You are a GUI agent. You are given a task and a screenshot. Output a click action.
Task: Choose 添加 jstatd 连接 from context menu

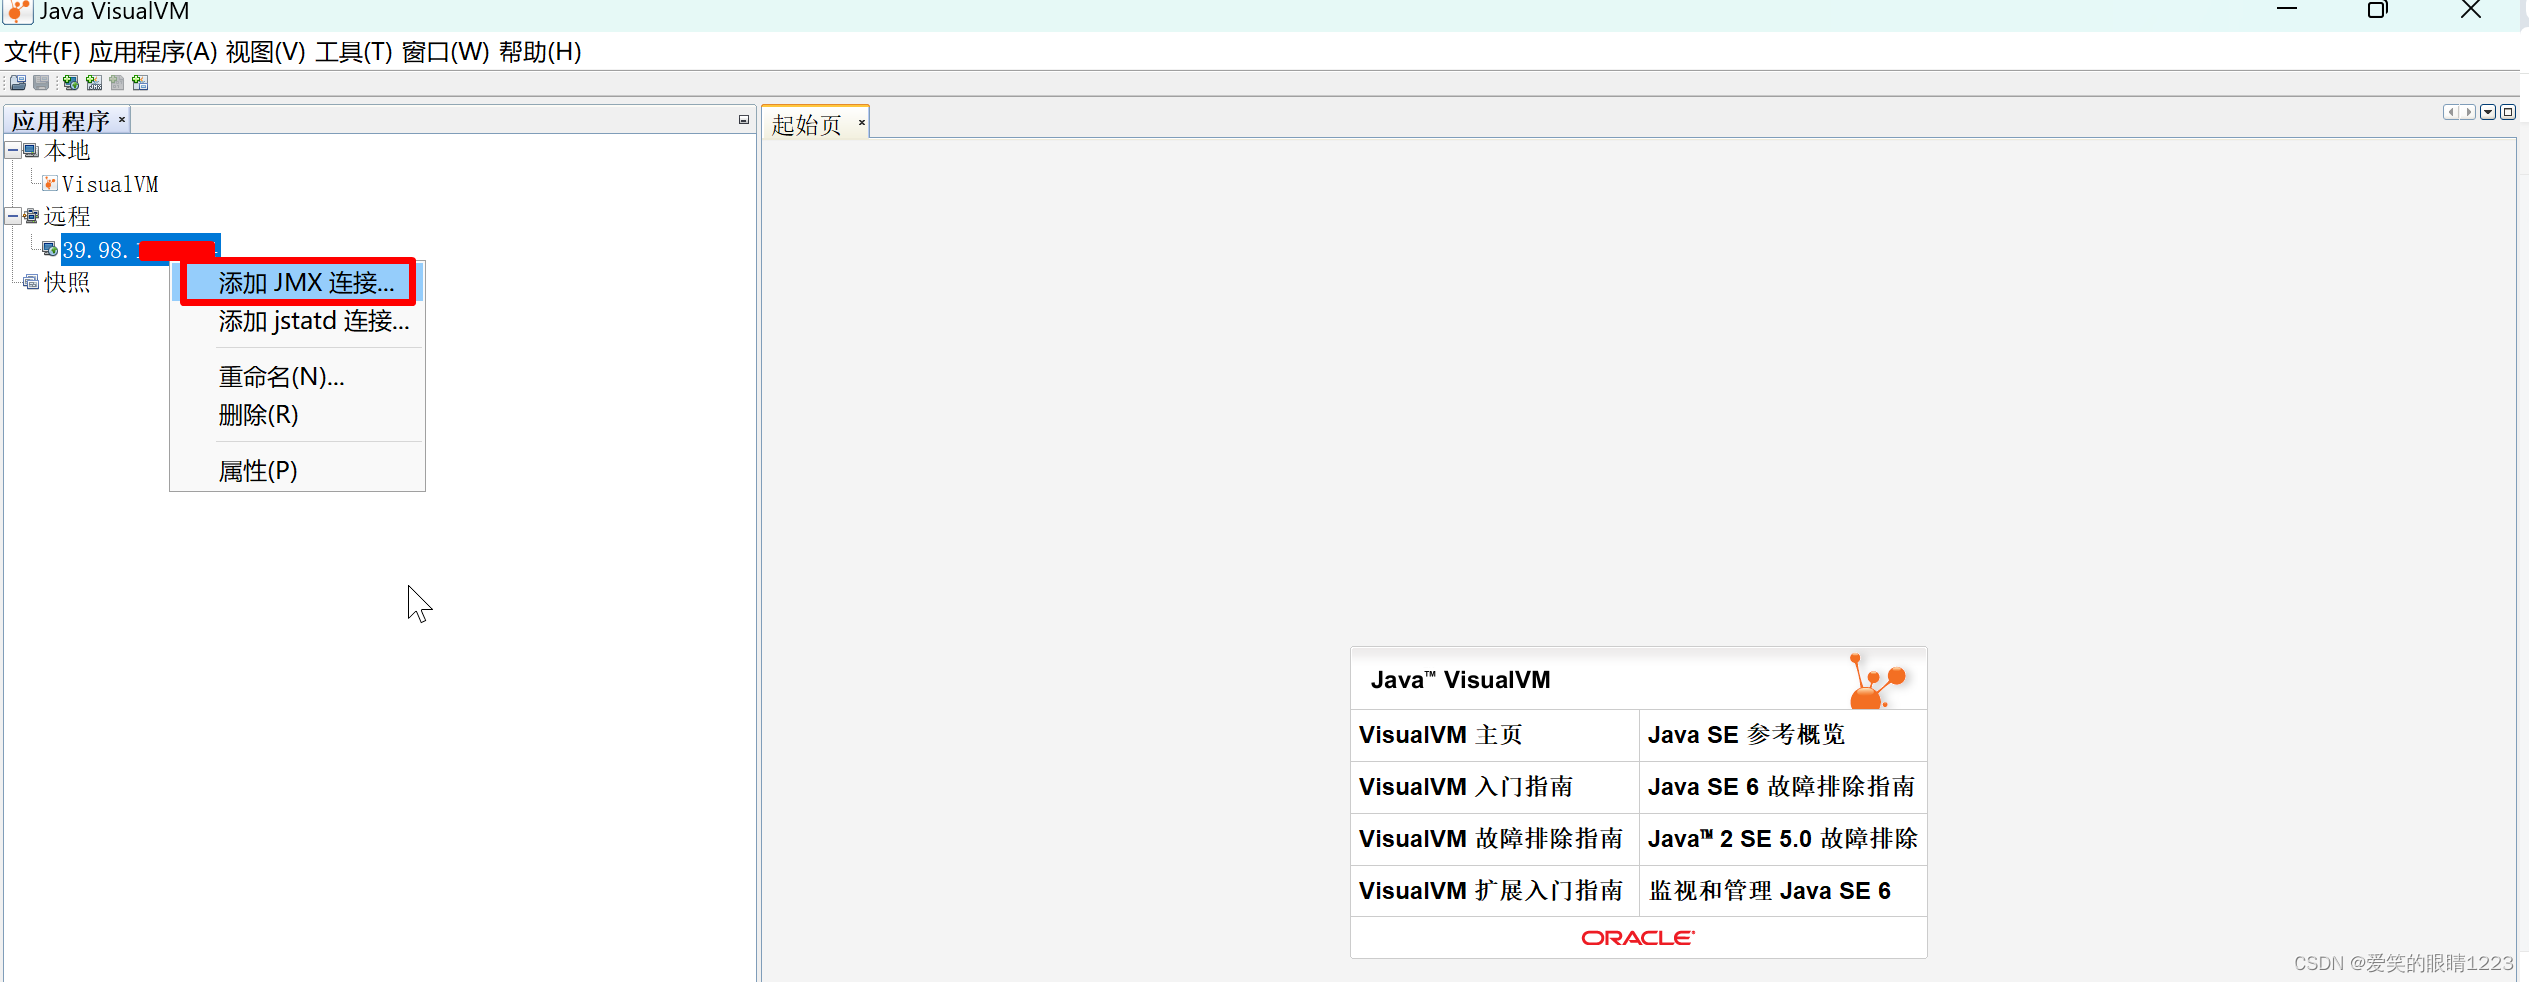coord(298,321)
